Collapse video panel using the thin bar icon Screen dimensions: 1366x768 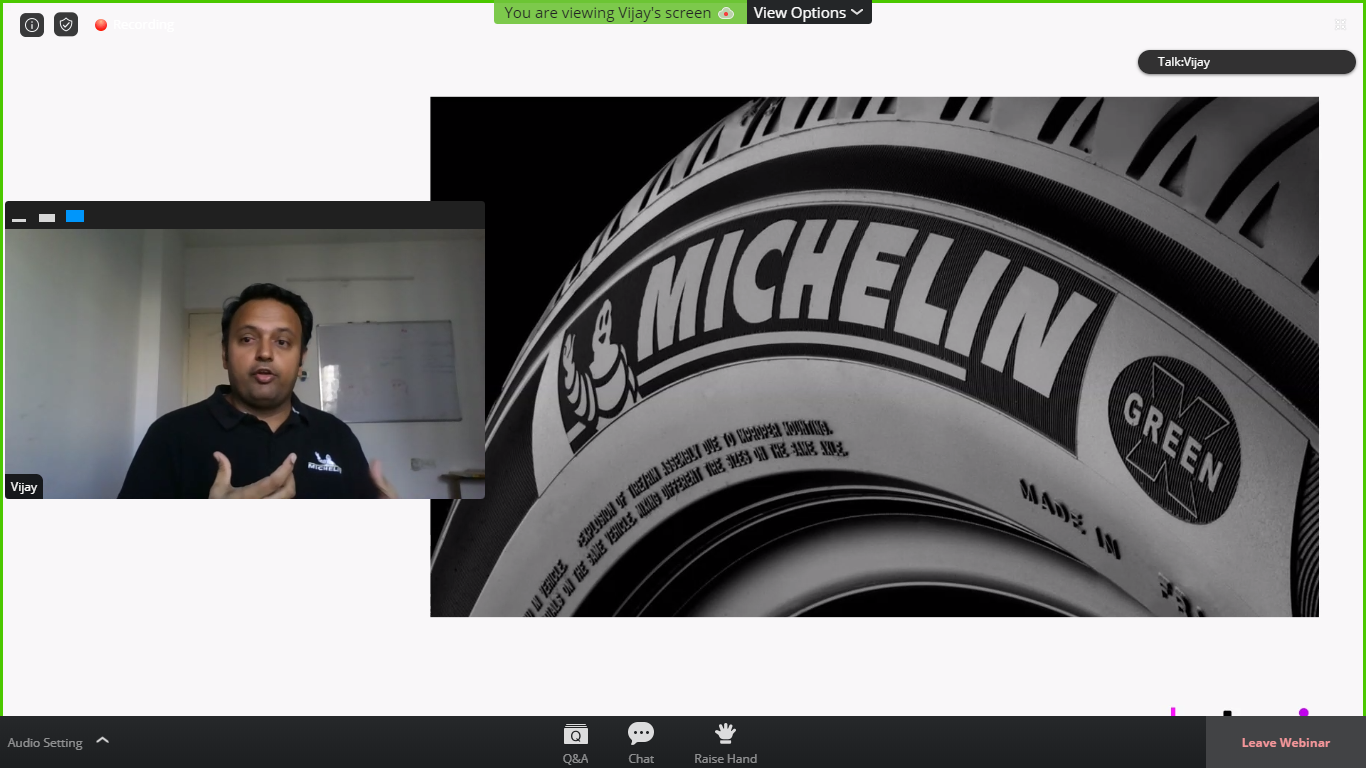(x=19, y=218)
